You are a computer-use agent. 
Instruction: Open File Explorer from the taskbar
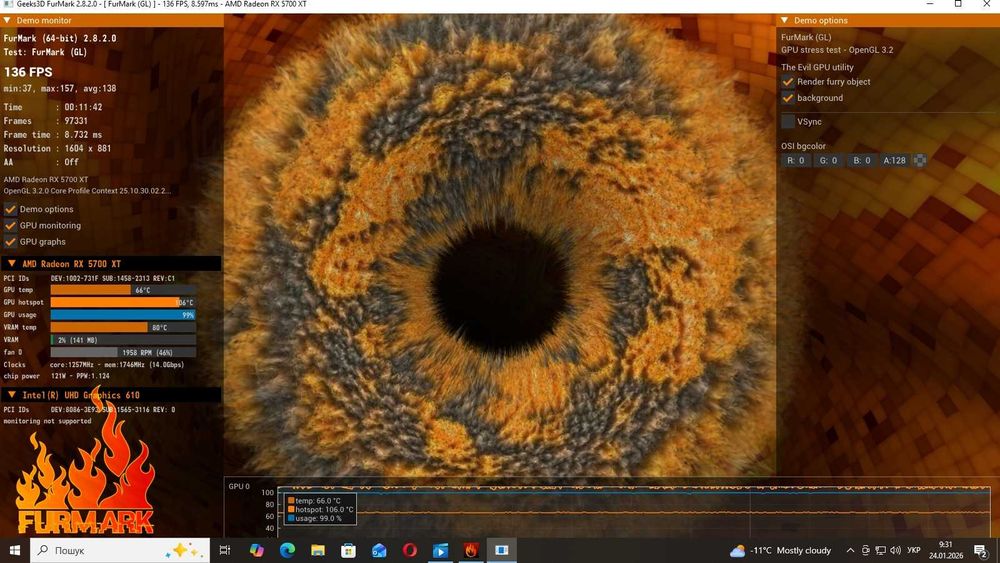tap(318, 550)
